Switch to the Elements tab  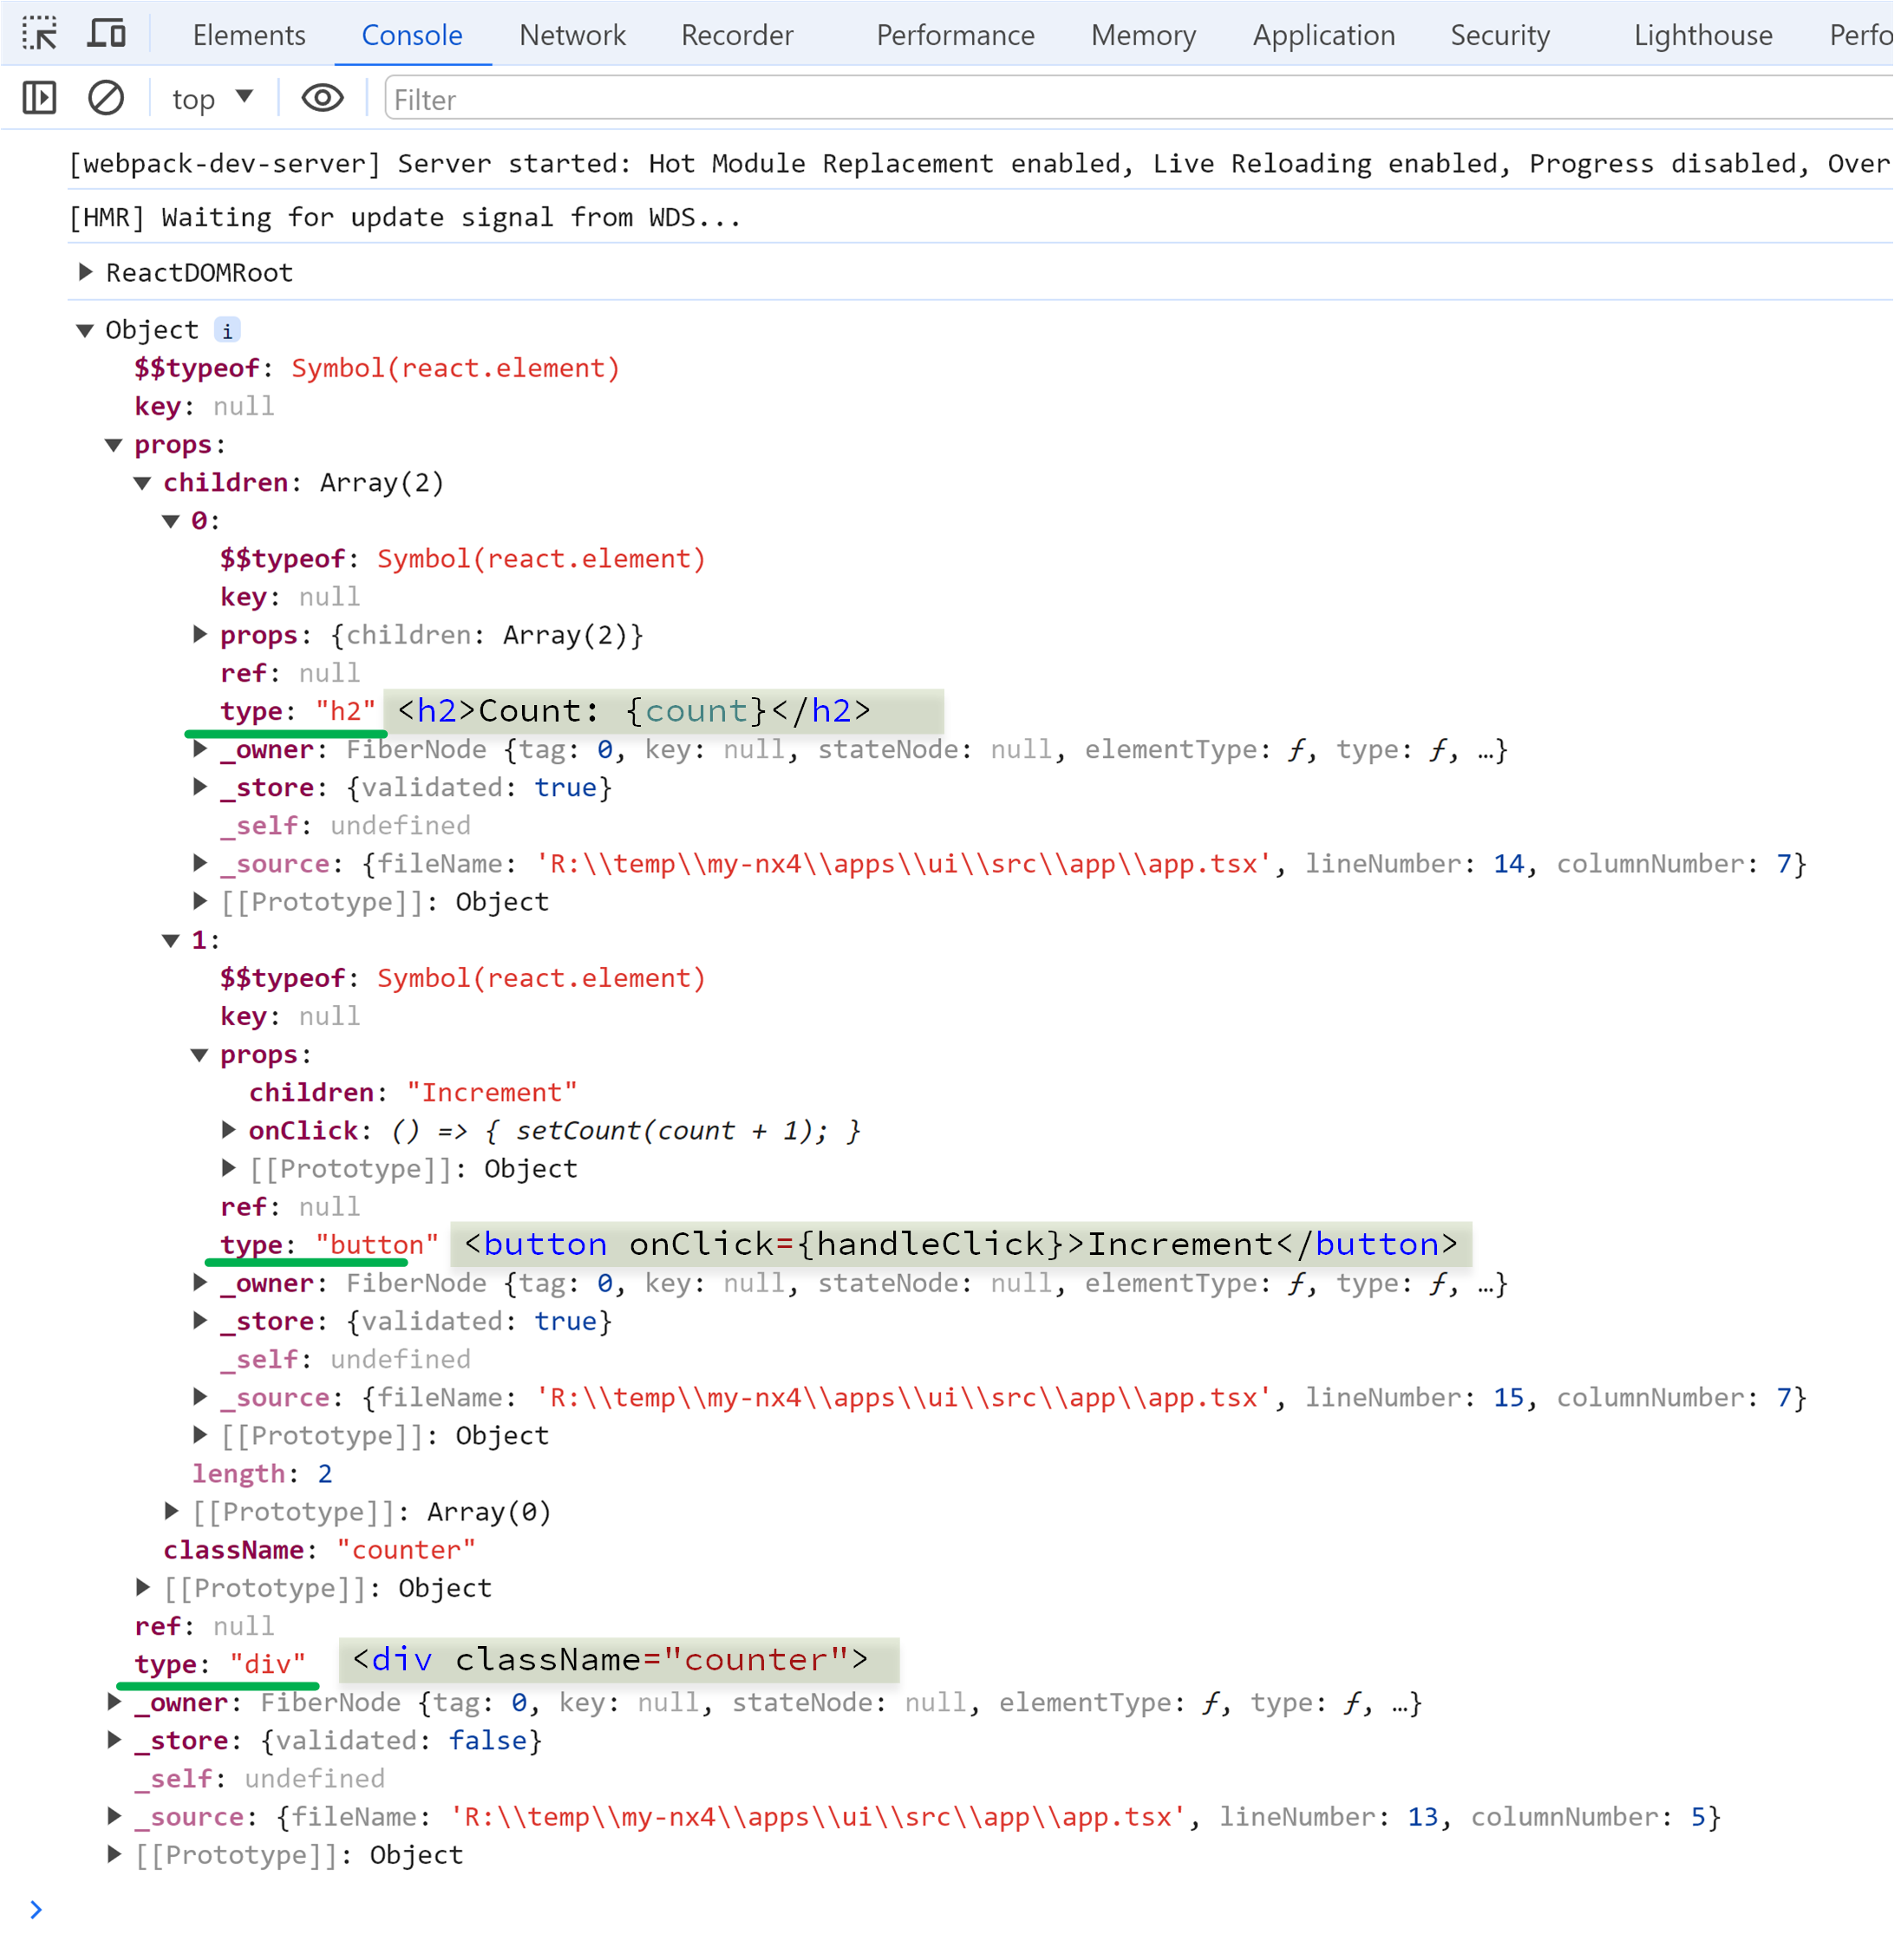click(249, 35)
